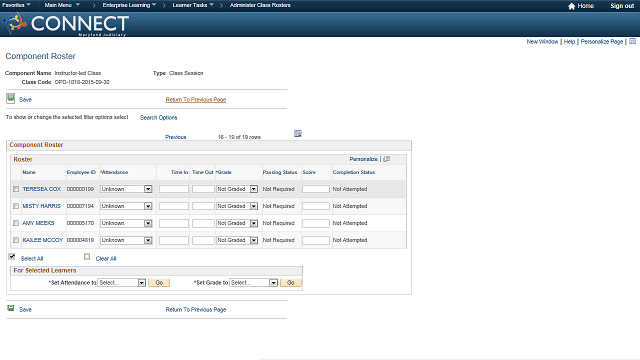Click the Previous rows link

[176, 137]
